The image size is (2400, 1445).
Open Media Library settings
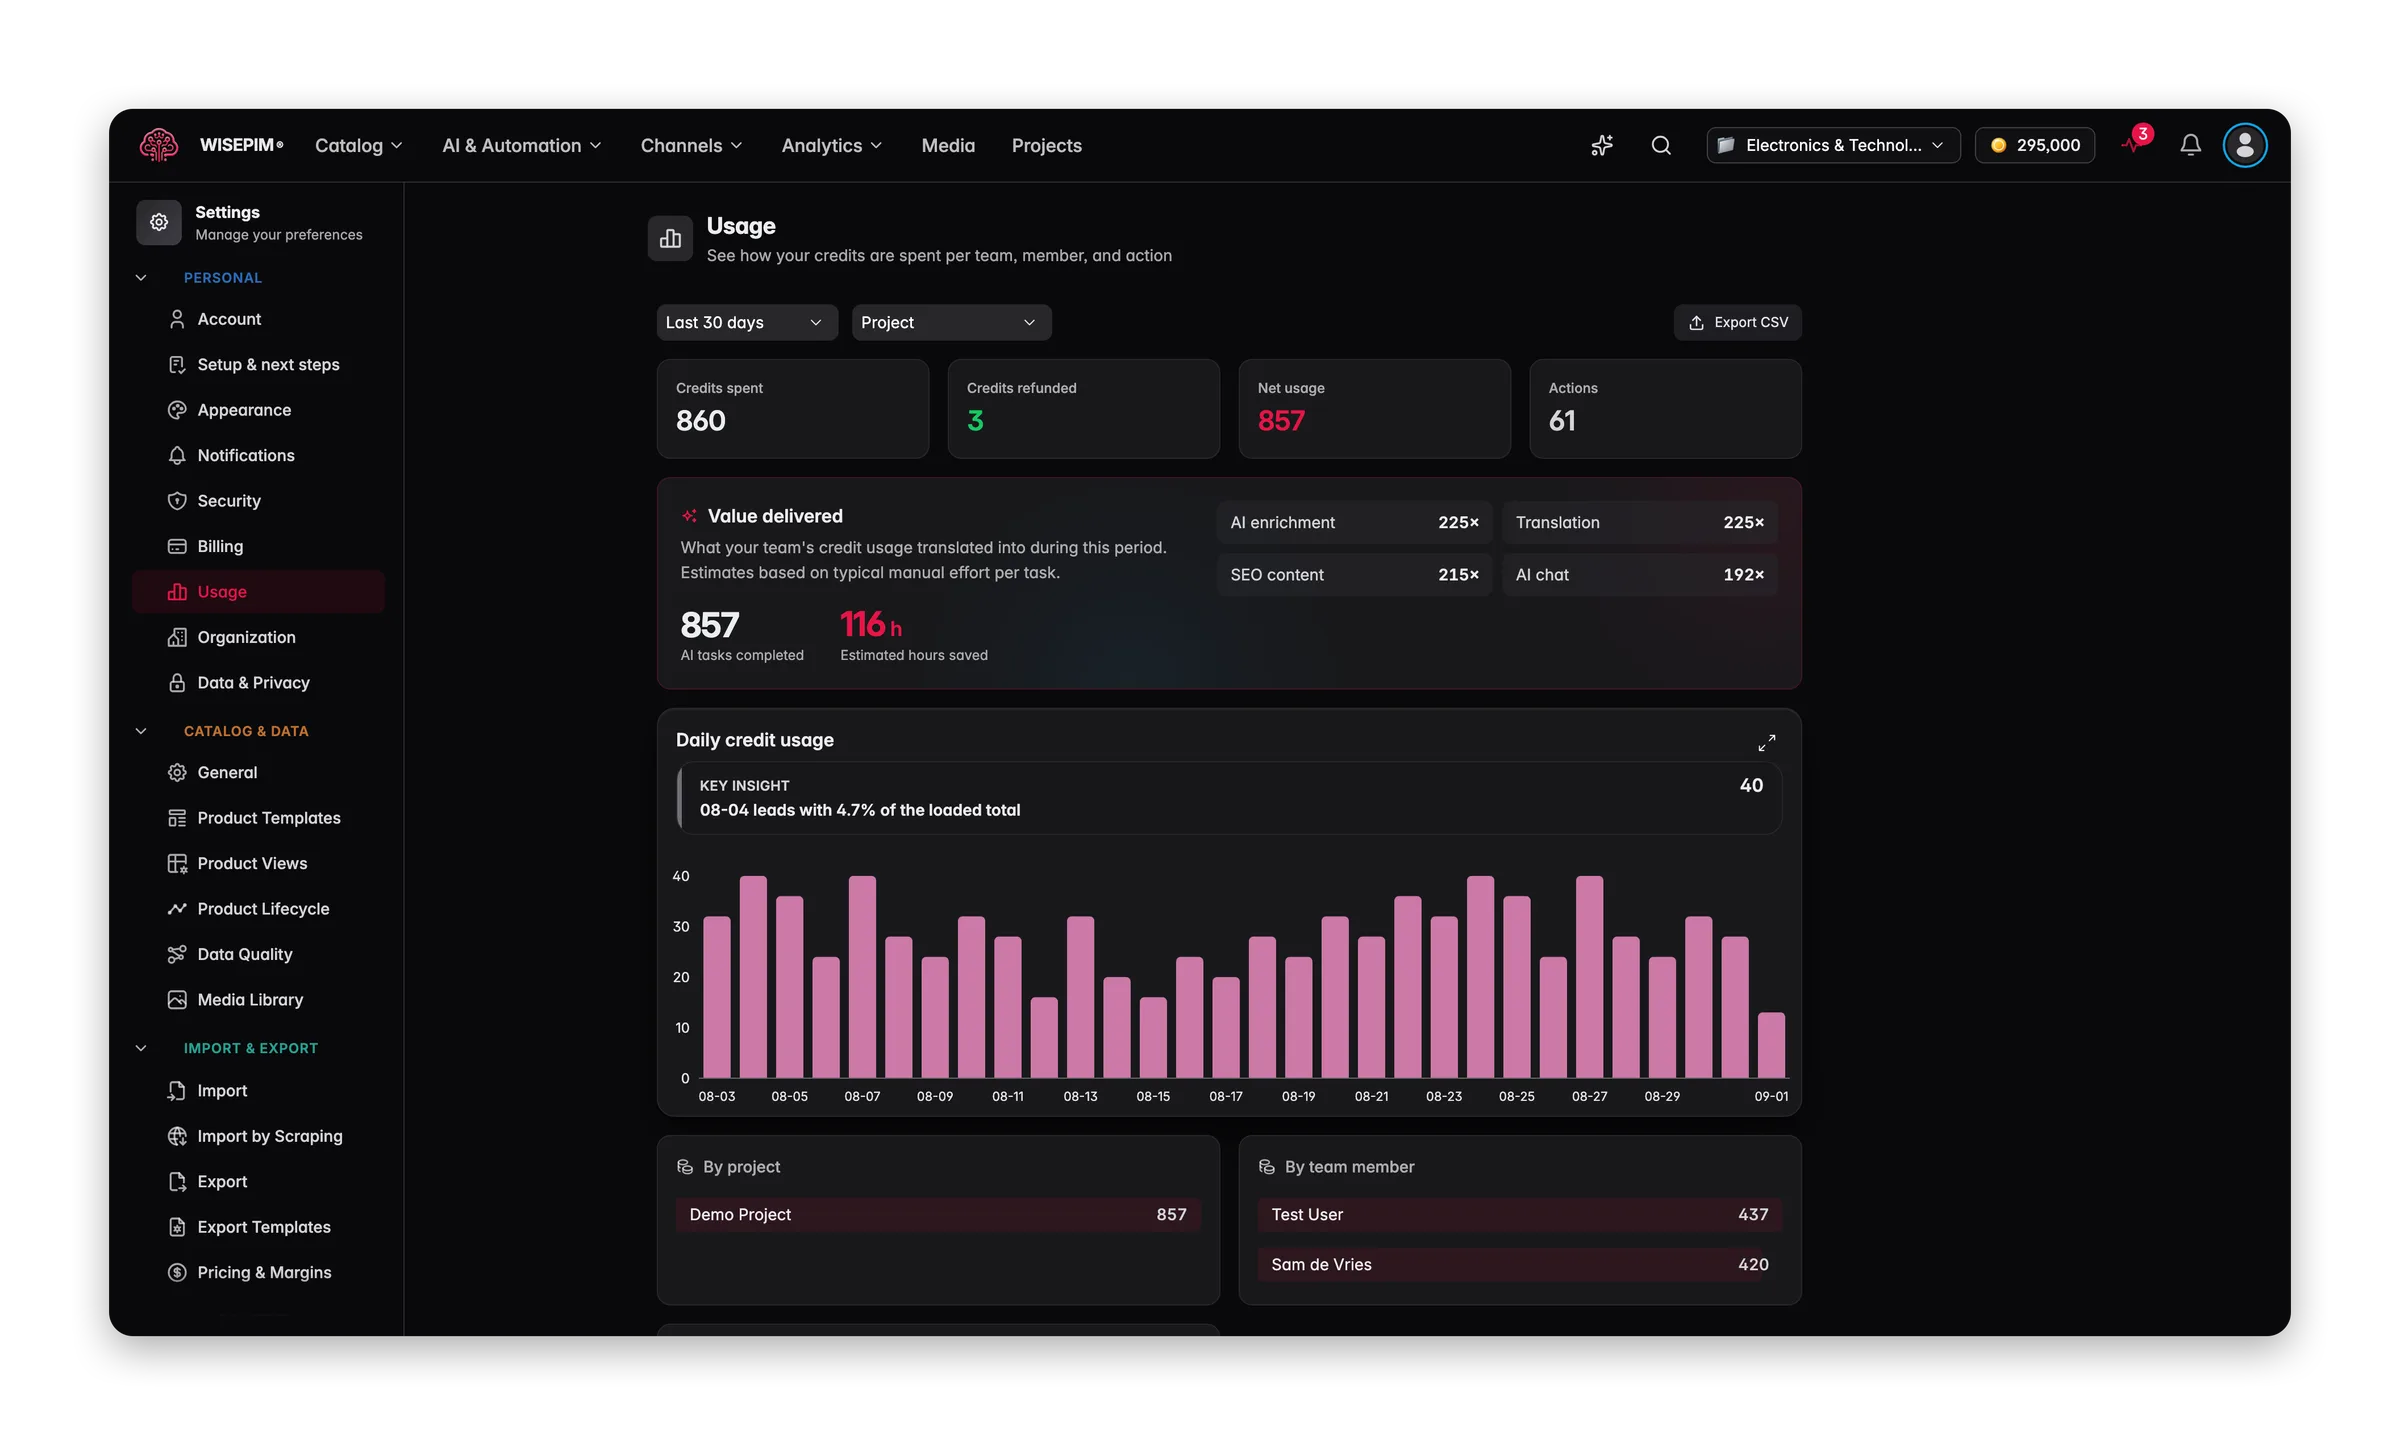(258, 1000)
